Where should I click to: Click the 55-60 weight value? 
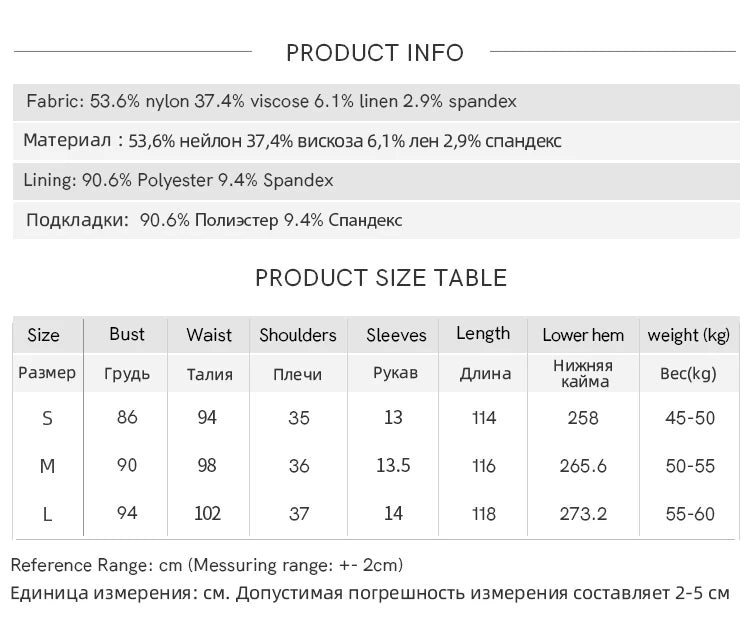690,514
